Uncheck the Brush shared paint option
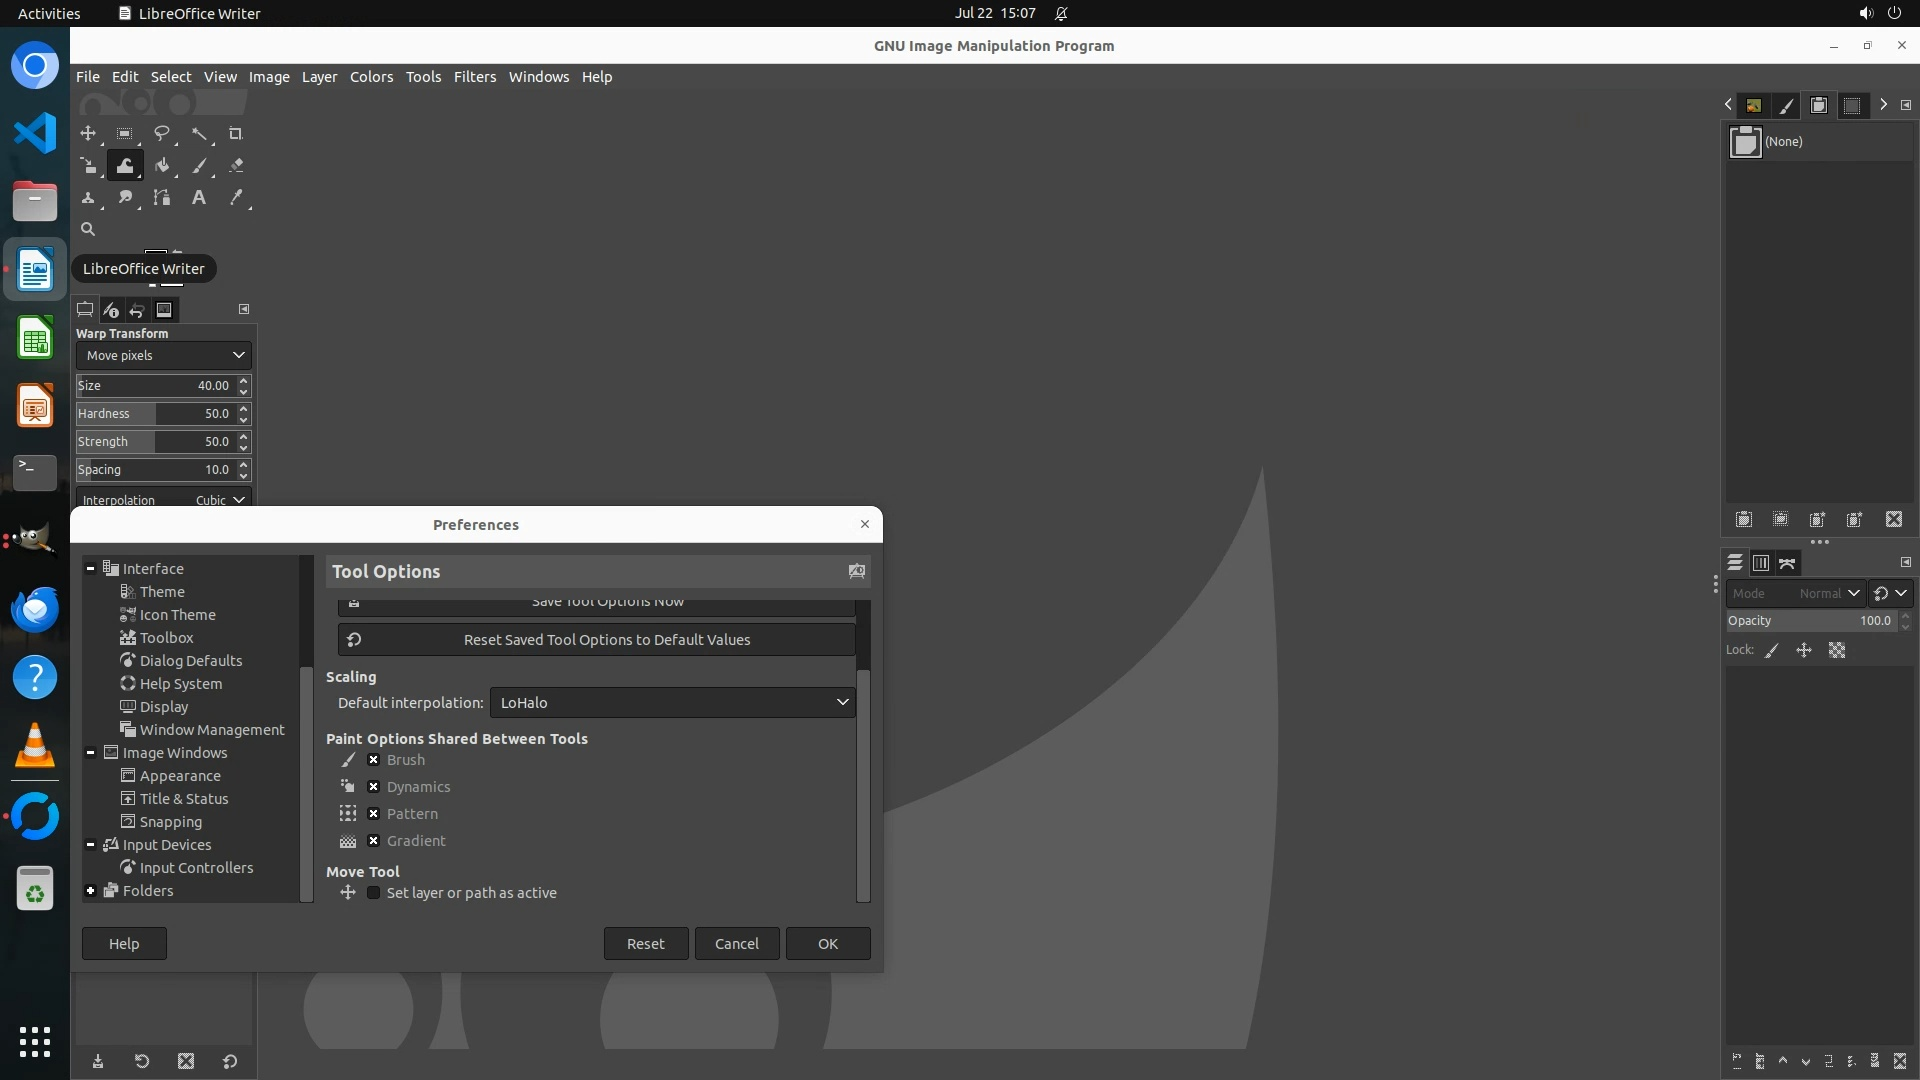1920x1080 pixels. pos(374,760)
